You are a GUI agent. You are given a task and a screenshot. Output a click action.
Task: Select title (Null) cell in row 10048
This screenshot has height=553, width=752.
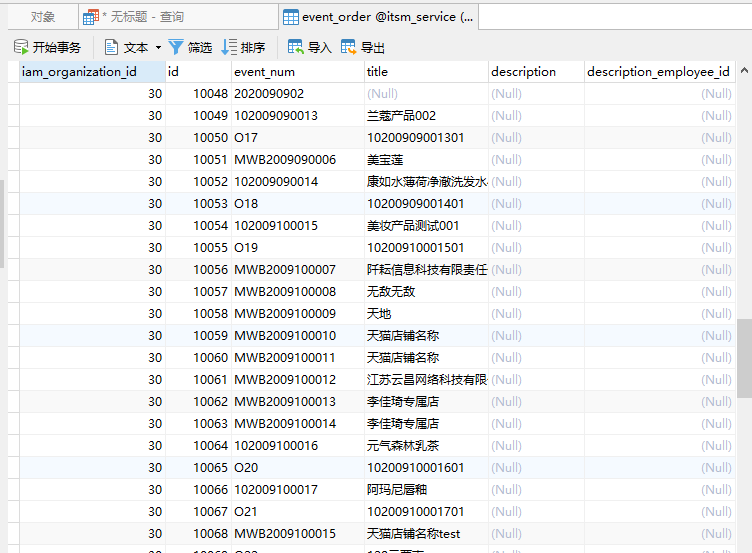tap(426, 94)
